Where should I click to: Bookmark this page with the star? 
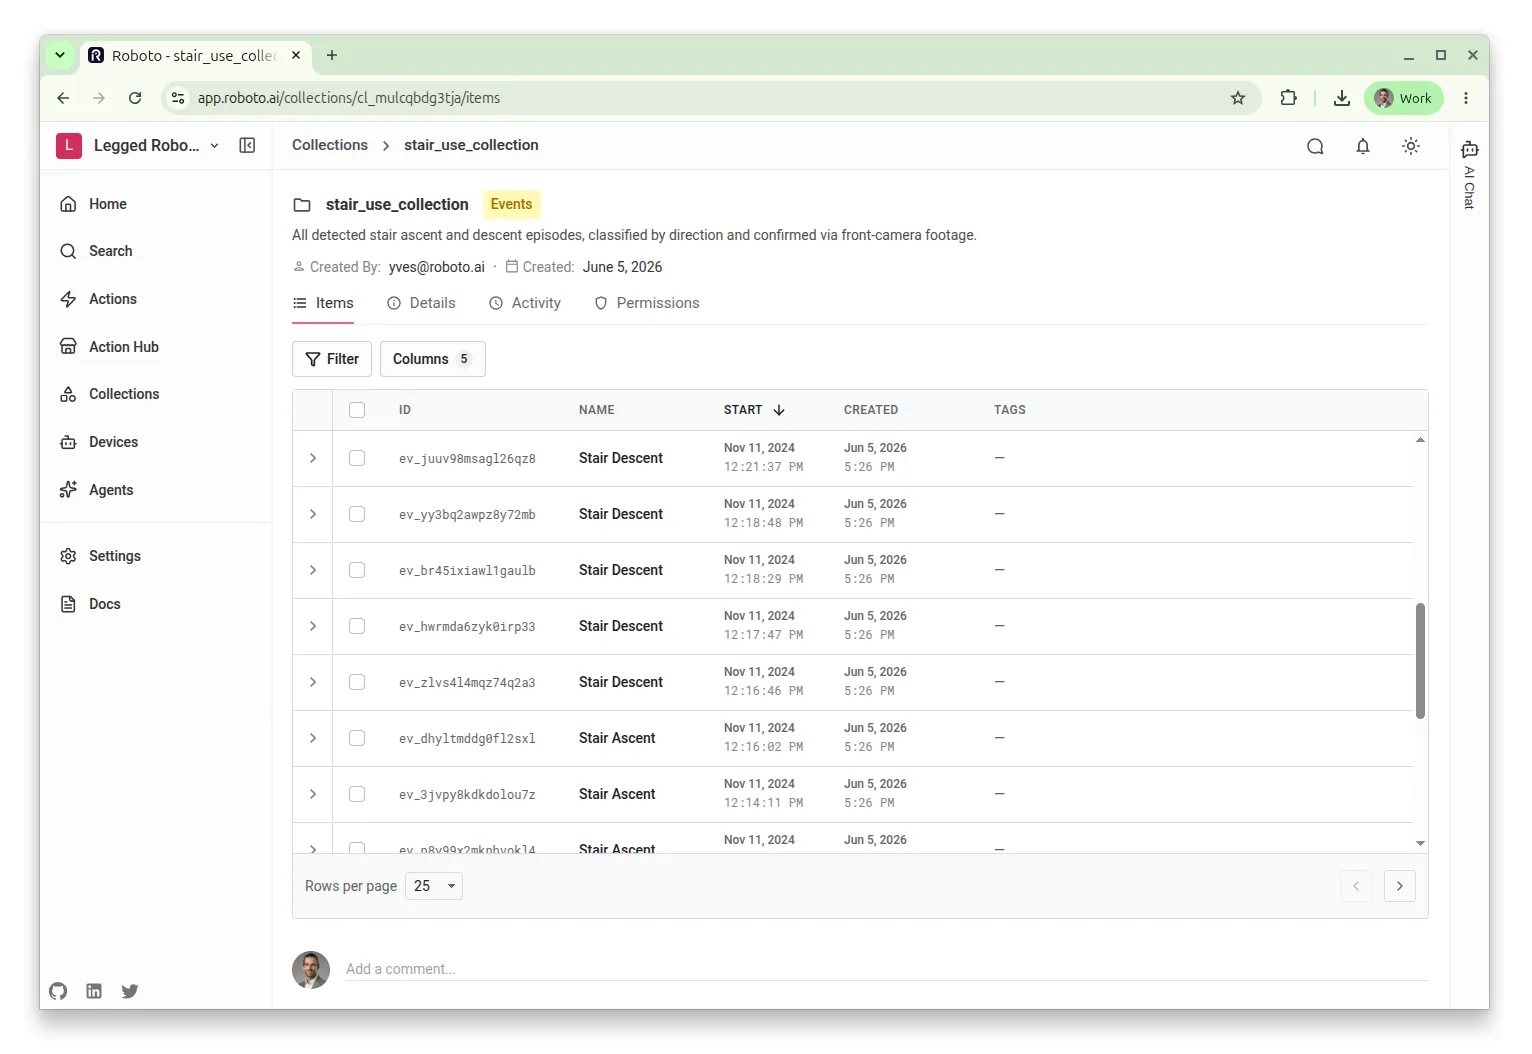[x=1238, y=98]
